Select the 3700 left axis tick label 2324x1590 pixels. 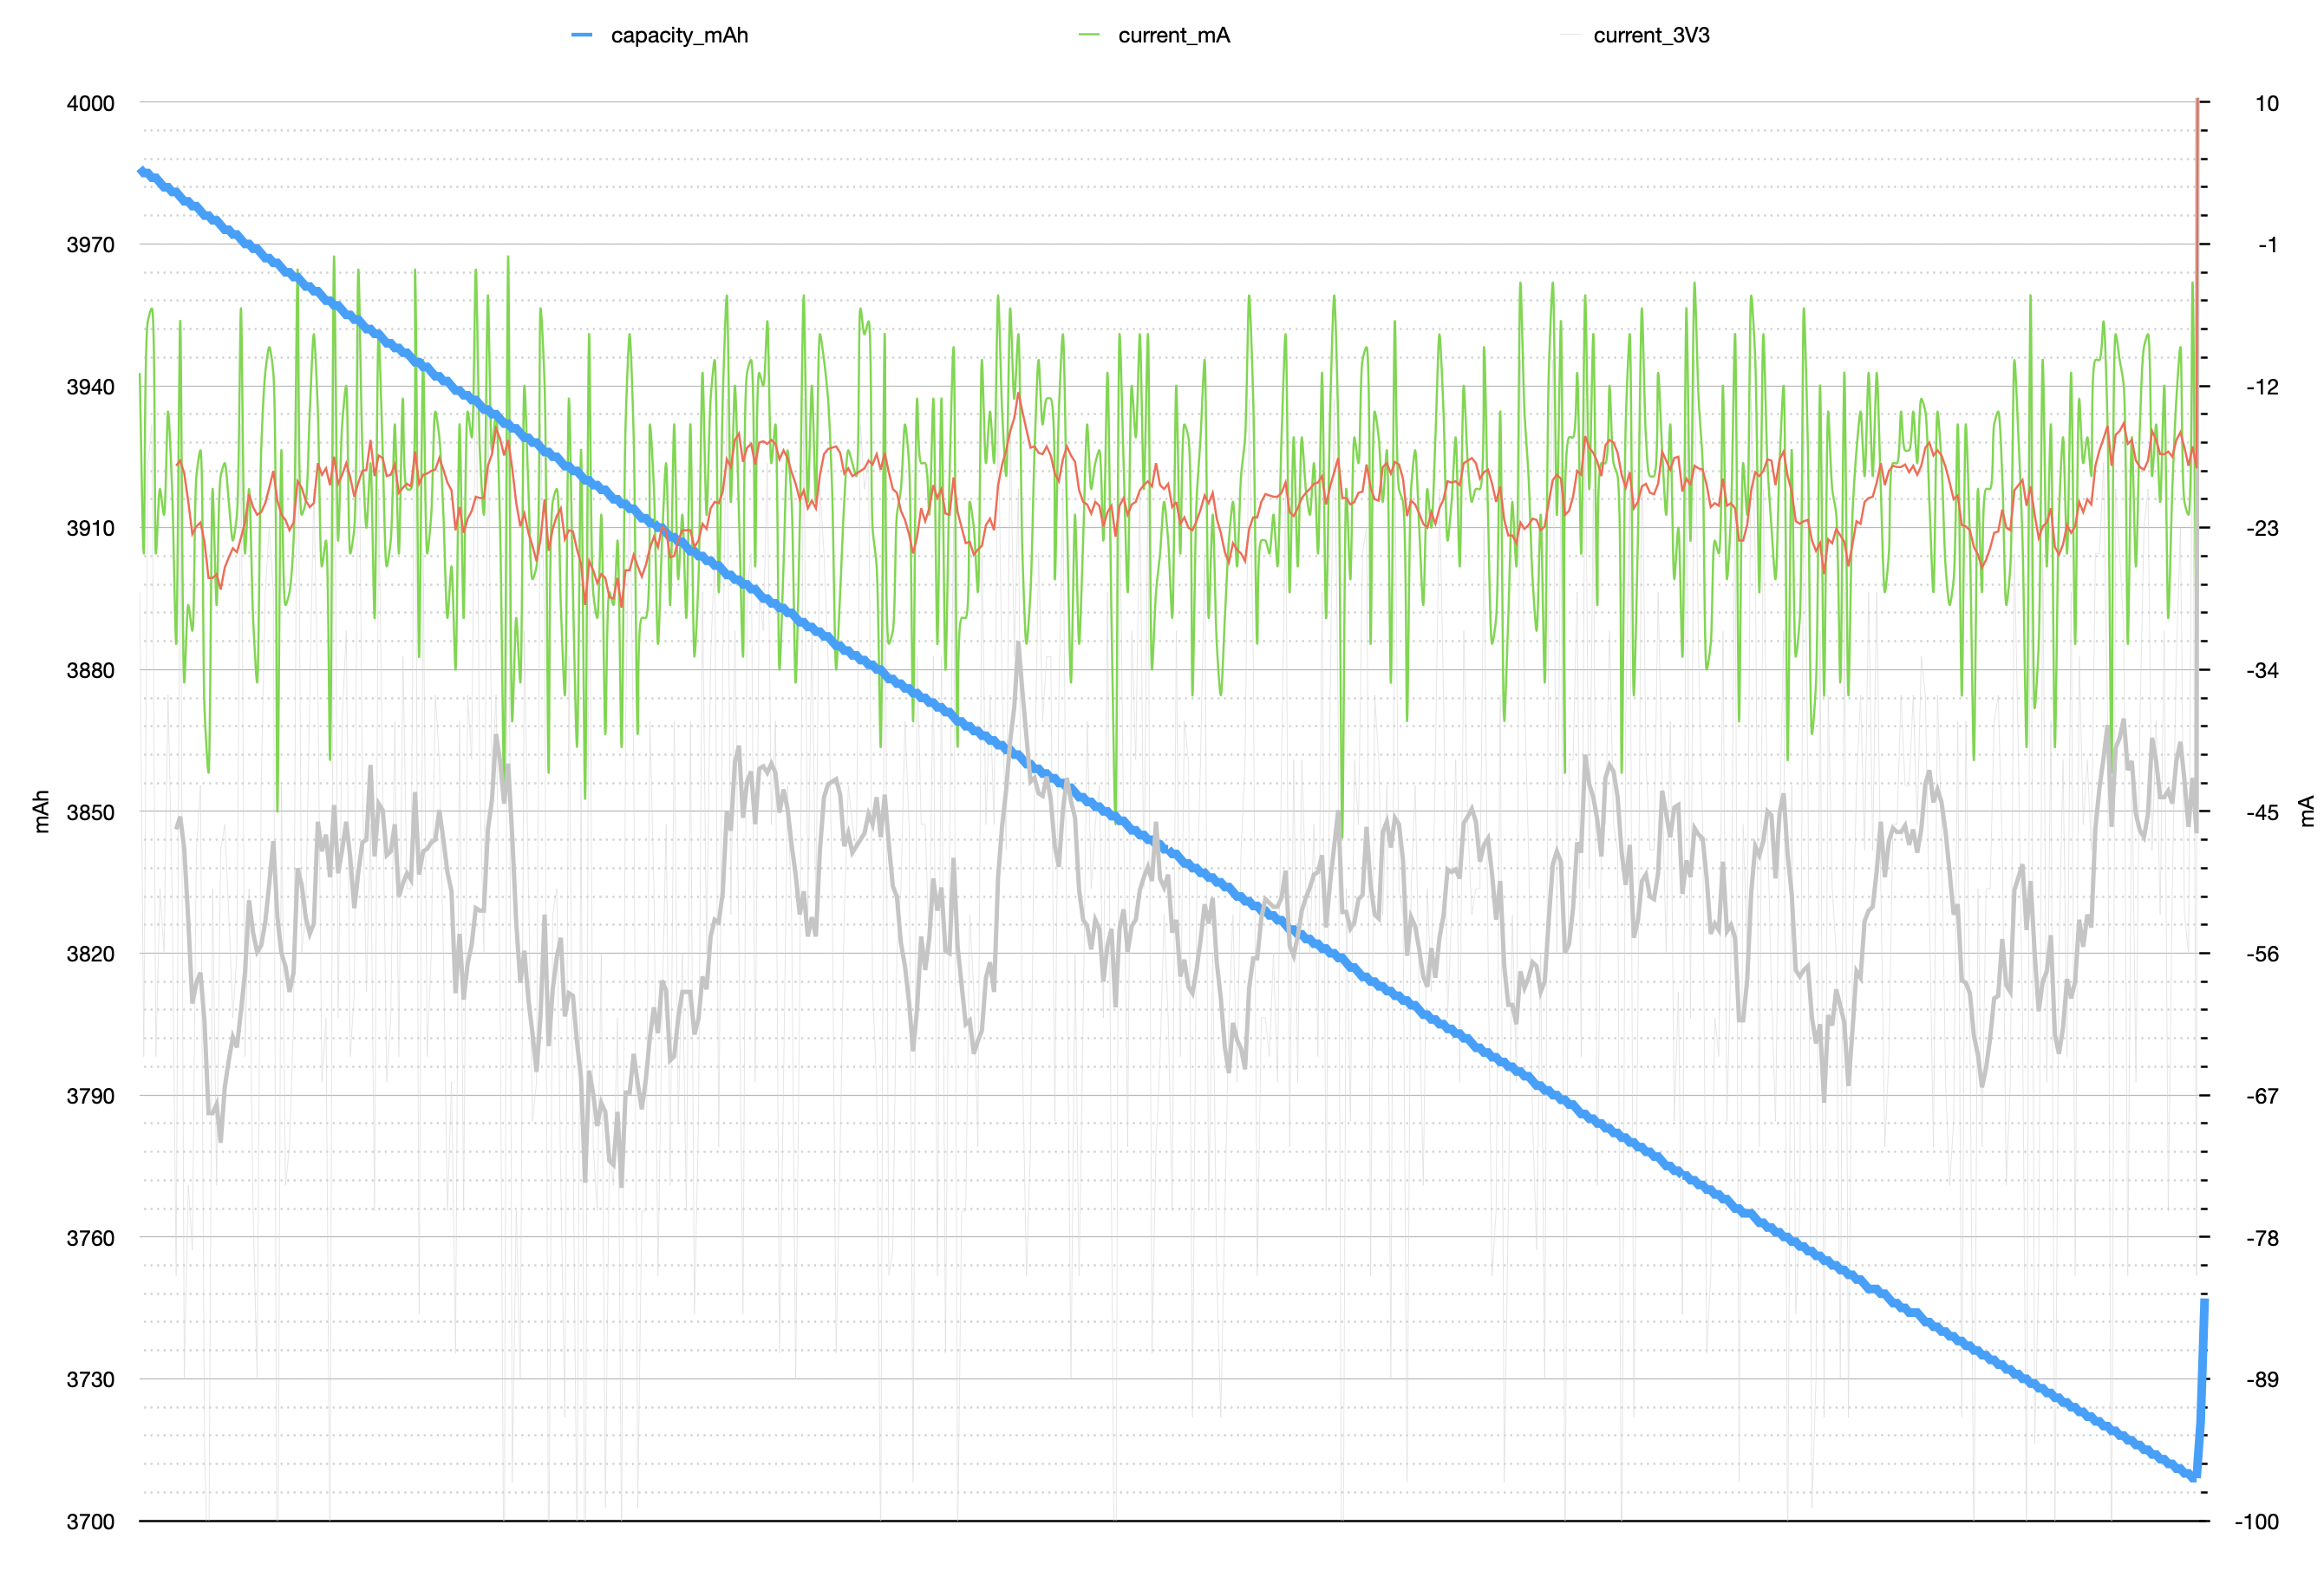pyautogui.click(x=90, y=1521)
